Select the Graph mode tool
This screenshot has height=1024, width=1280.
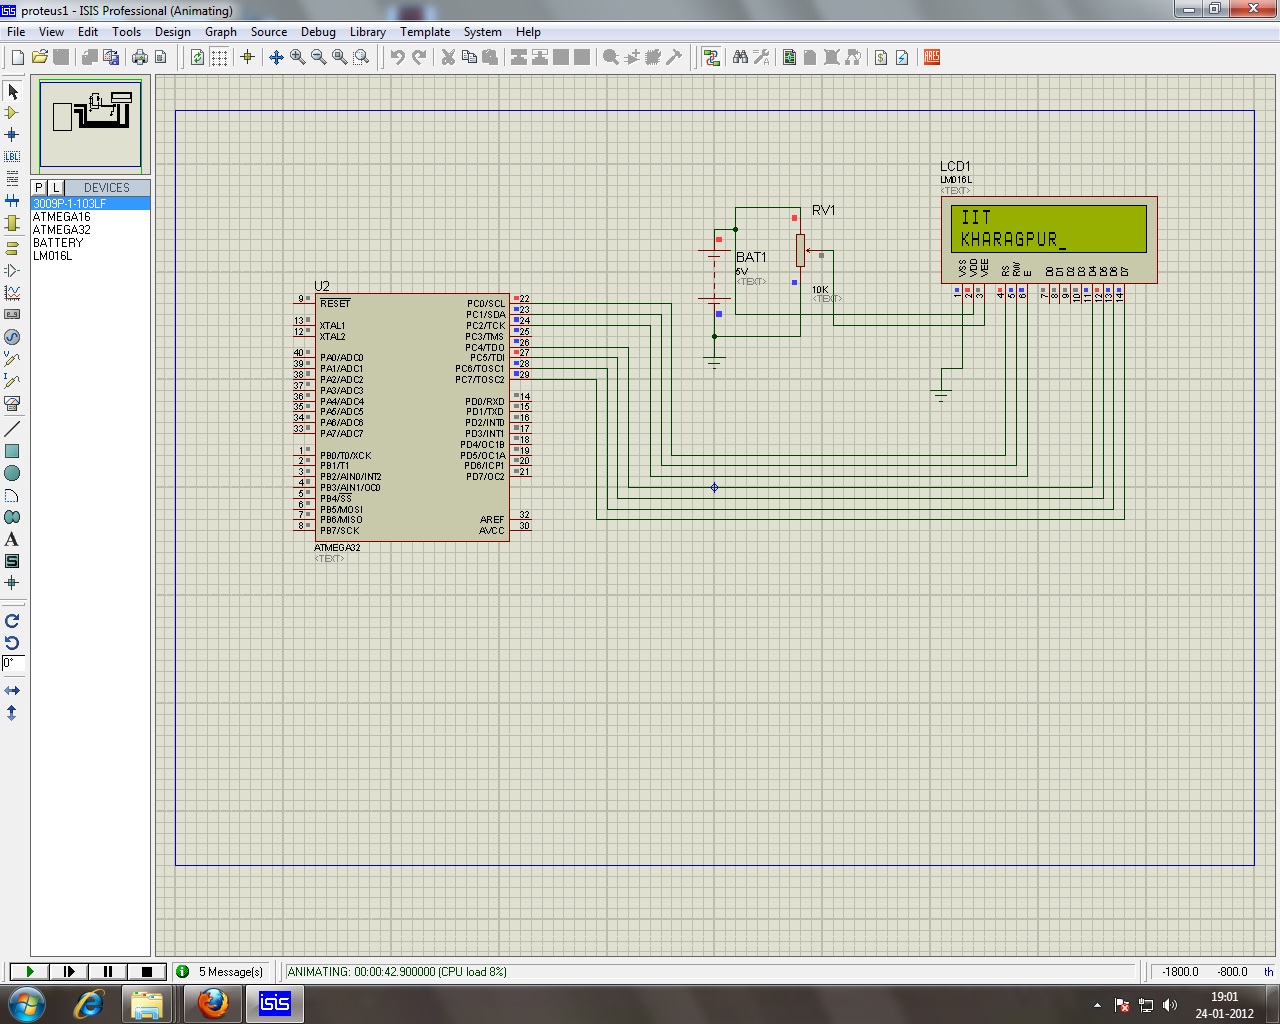(12, 291)
